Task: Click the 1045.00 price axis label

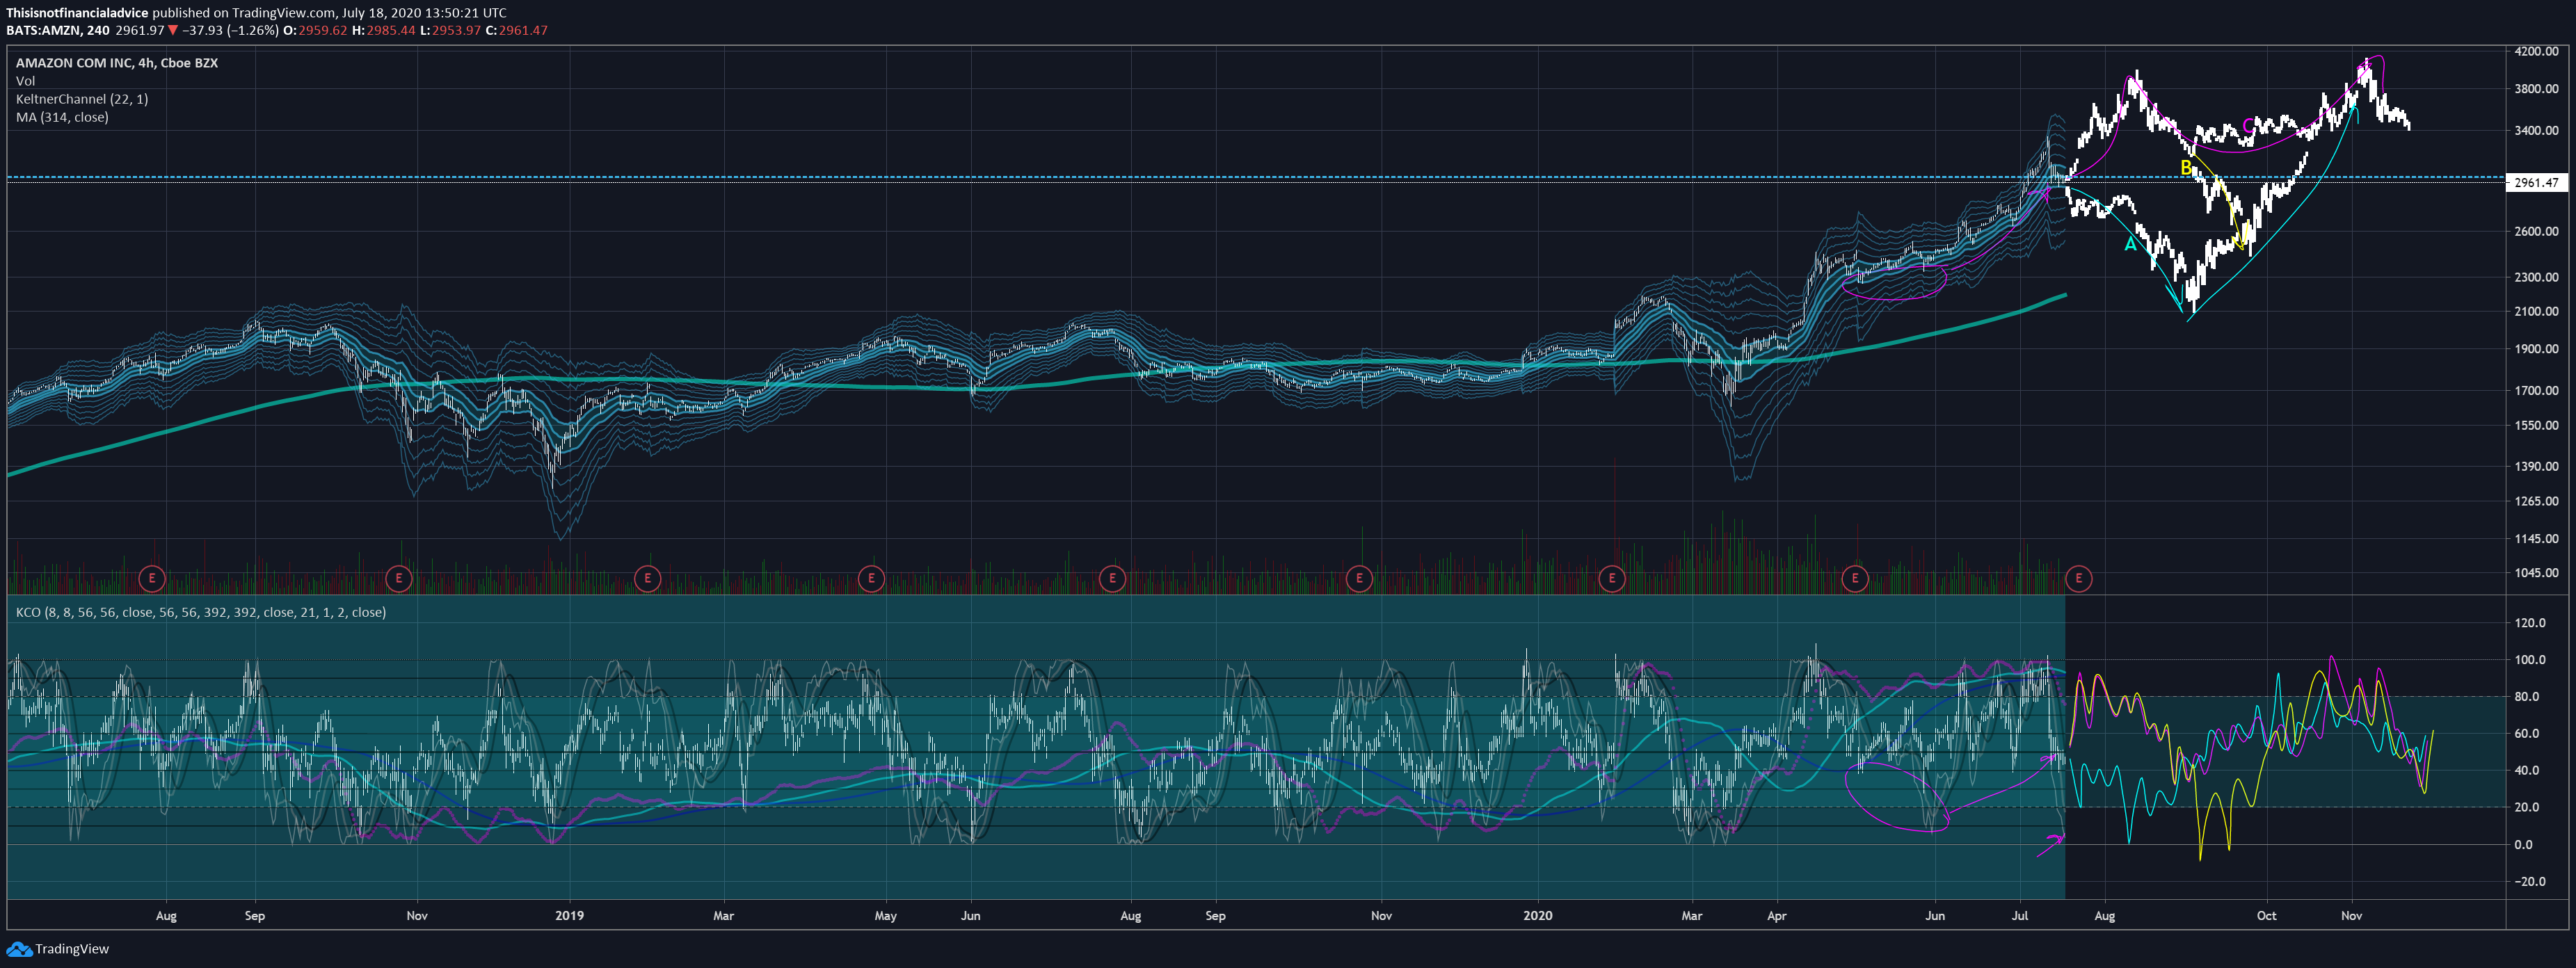Action: point(2536,573)
